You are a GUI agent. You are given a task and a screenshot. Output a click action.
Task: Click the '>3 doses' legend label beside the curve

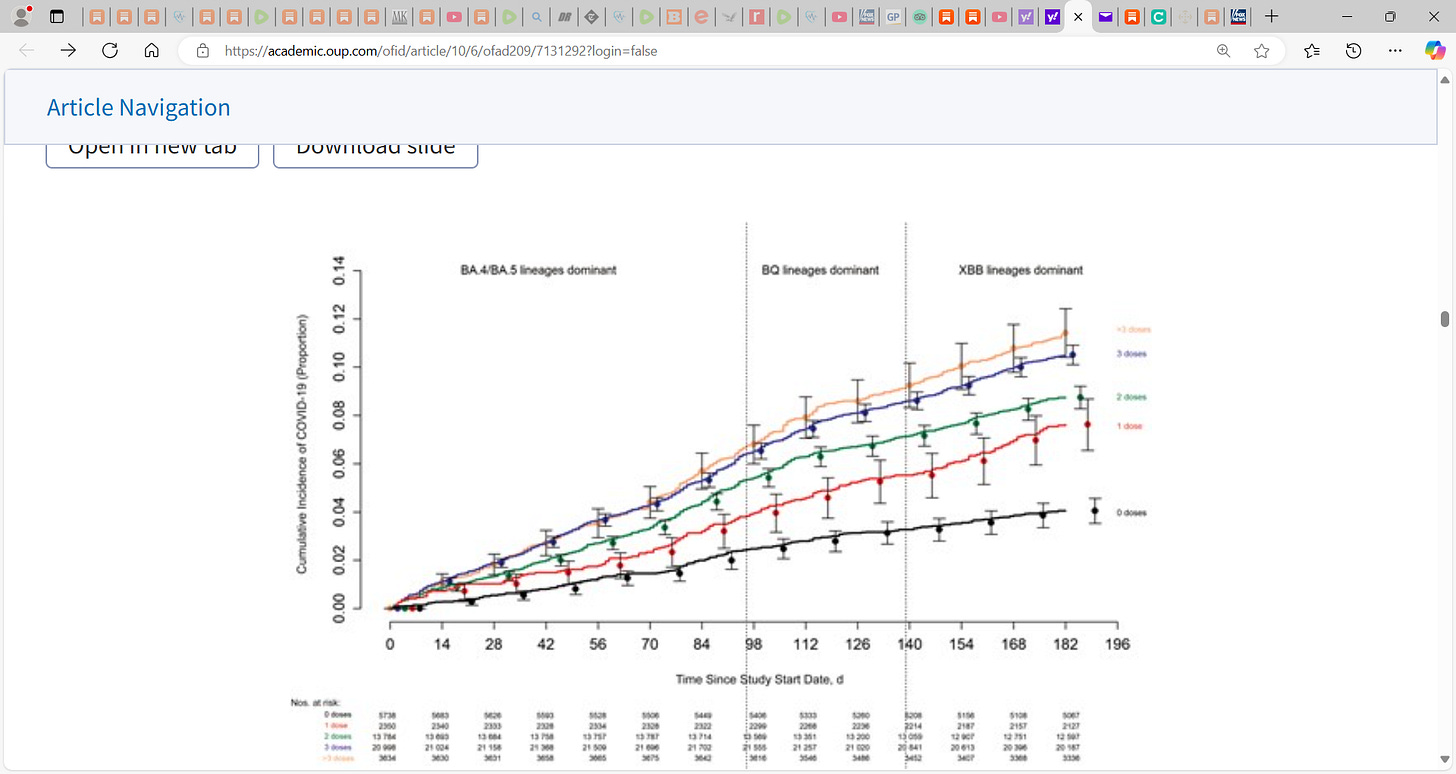tap(1134, 329)
